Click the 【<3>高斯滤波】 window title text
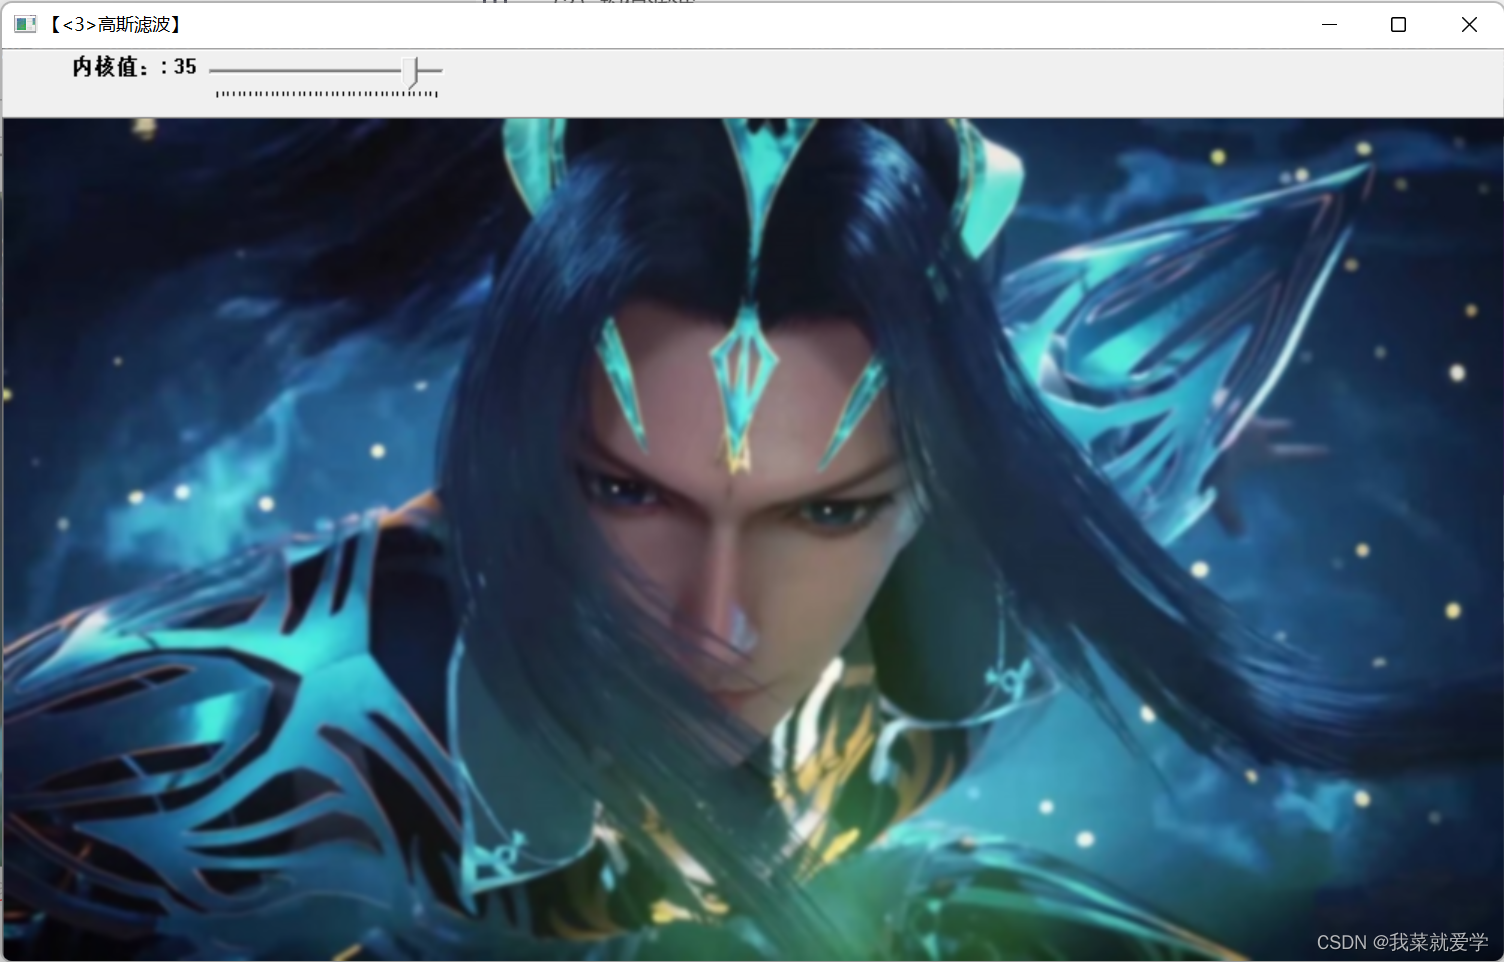1504x962 pixels. (x=116, y=24)
